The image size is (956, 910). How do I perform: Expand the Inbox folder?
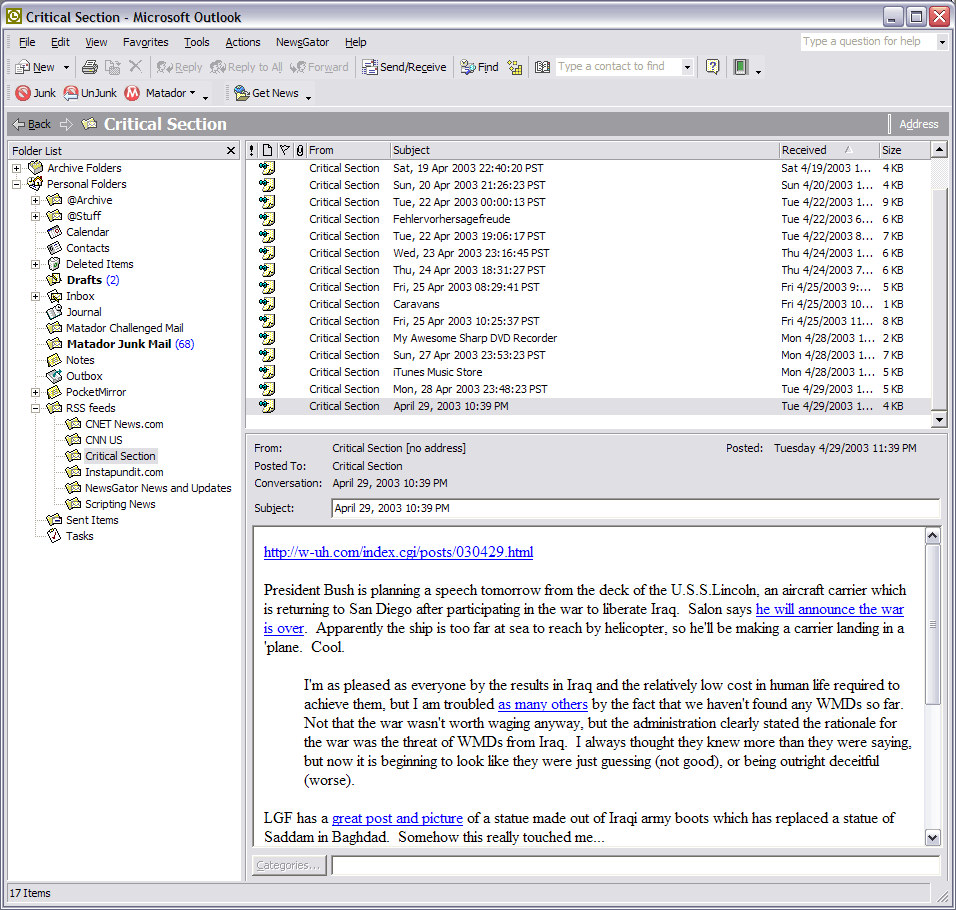coord(35,296)
